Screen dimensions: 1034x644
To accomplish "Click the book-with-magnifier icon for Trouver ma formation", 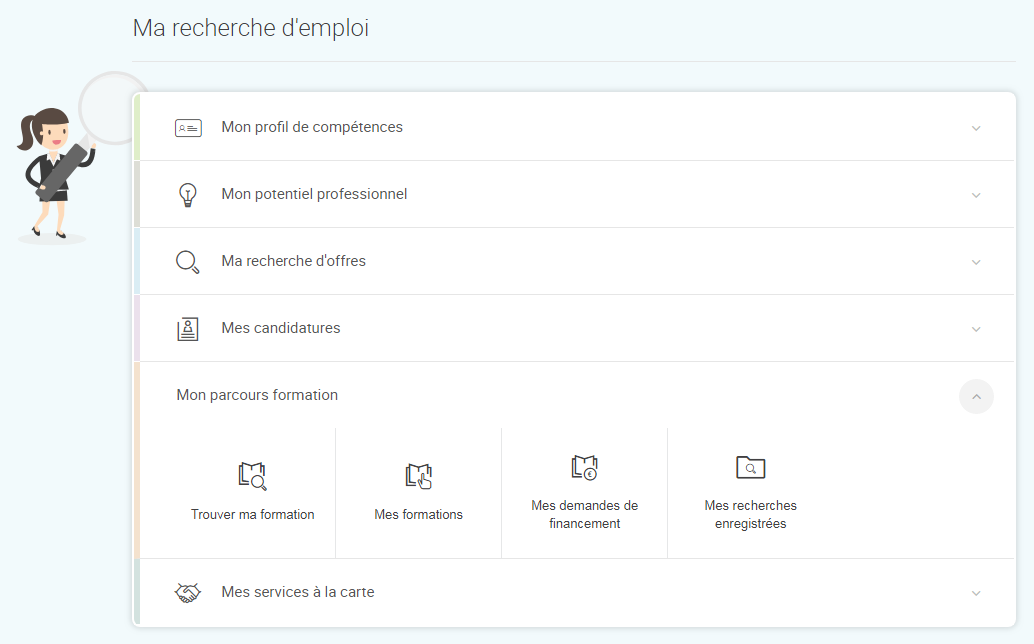I will (253, 476).
